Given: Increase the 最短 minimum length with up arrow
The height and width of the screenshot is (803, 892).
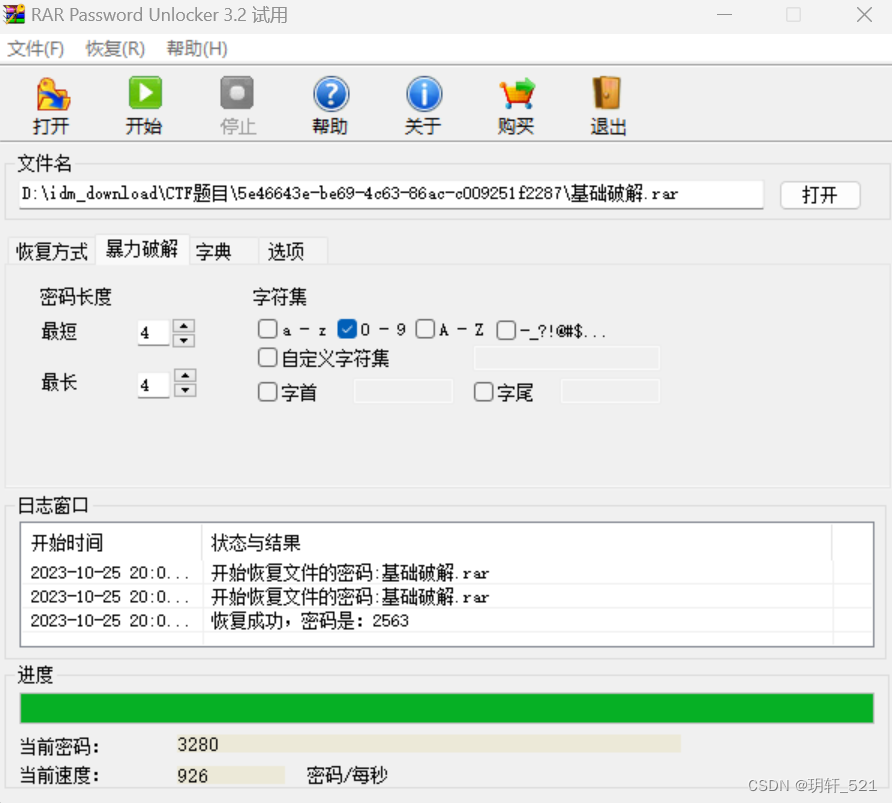Looking at the screenshot, I should (x=184, y=326).
